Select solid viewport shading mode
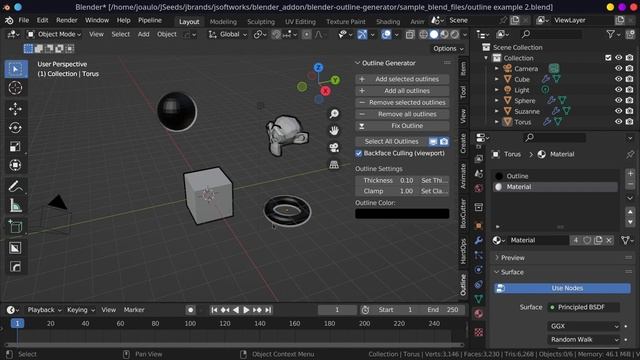The image size is (640, 360). 434,35
